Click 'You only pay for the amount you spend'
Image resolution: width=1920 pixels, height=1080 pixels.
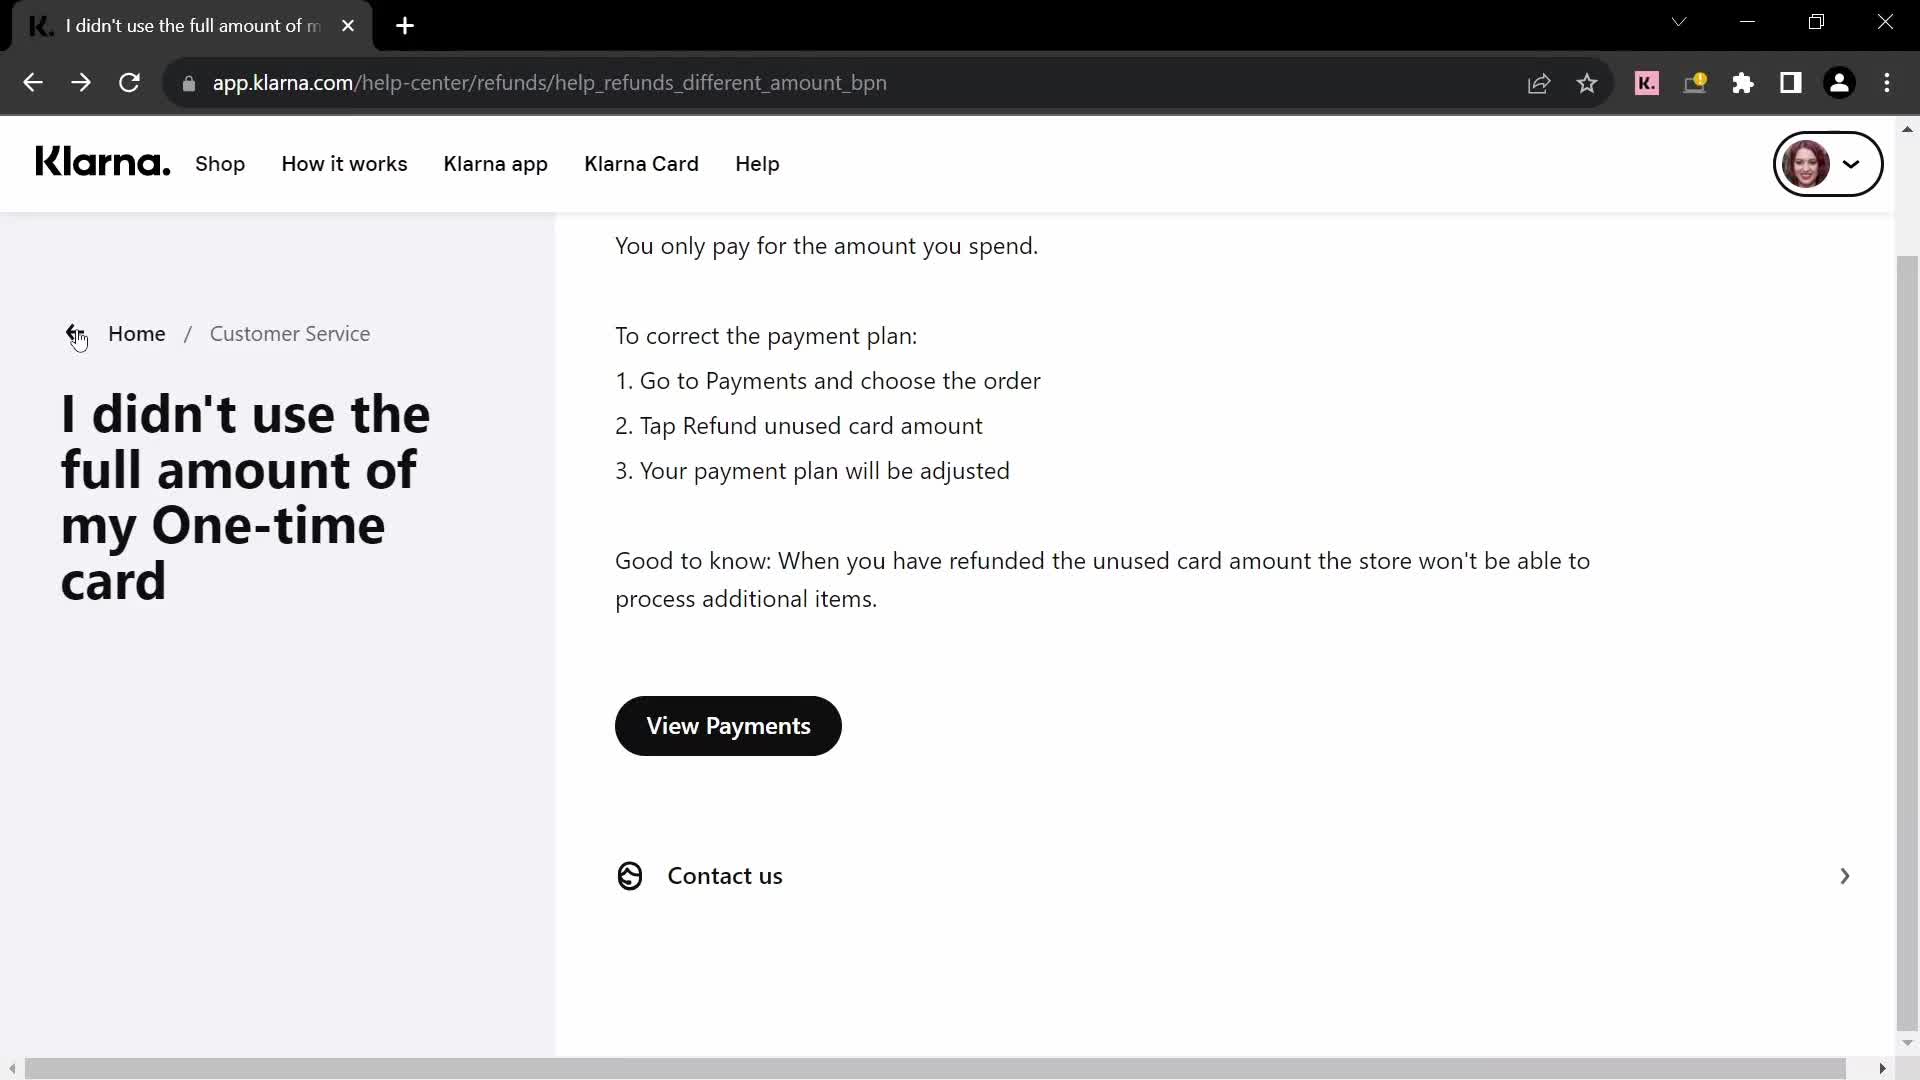(x=826, y=246)
